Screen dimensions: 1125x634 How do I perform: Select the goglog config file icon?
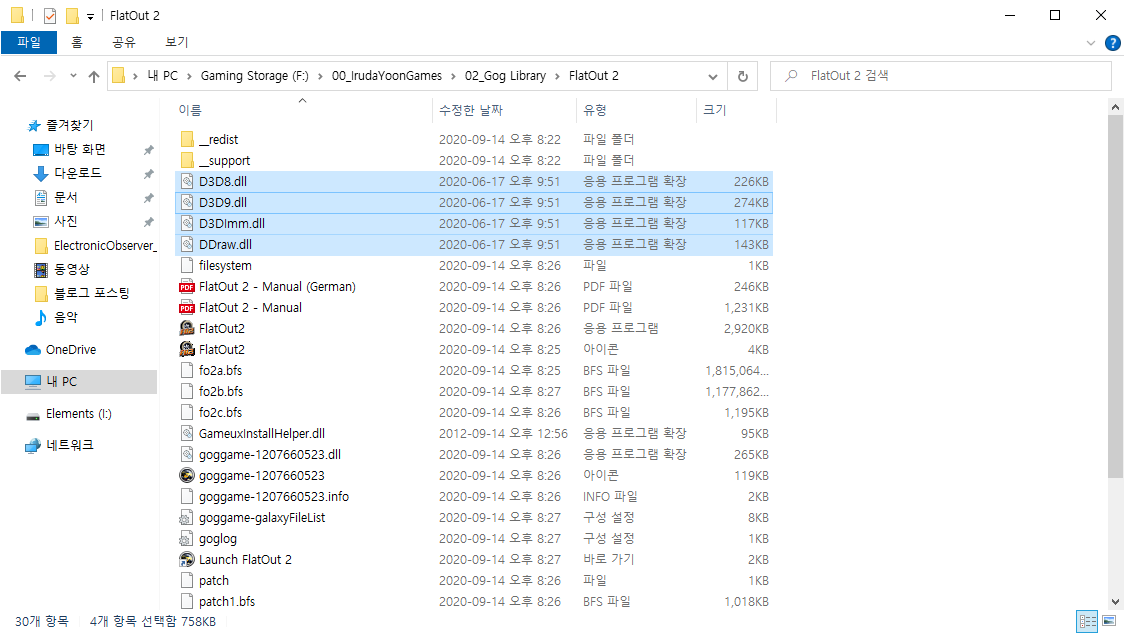(x=187, y=539)
